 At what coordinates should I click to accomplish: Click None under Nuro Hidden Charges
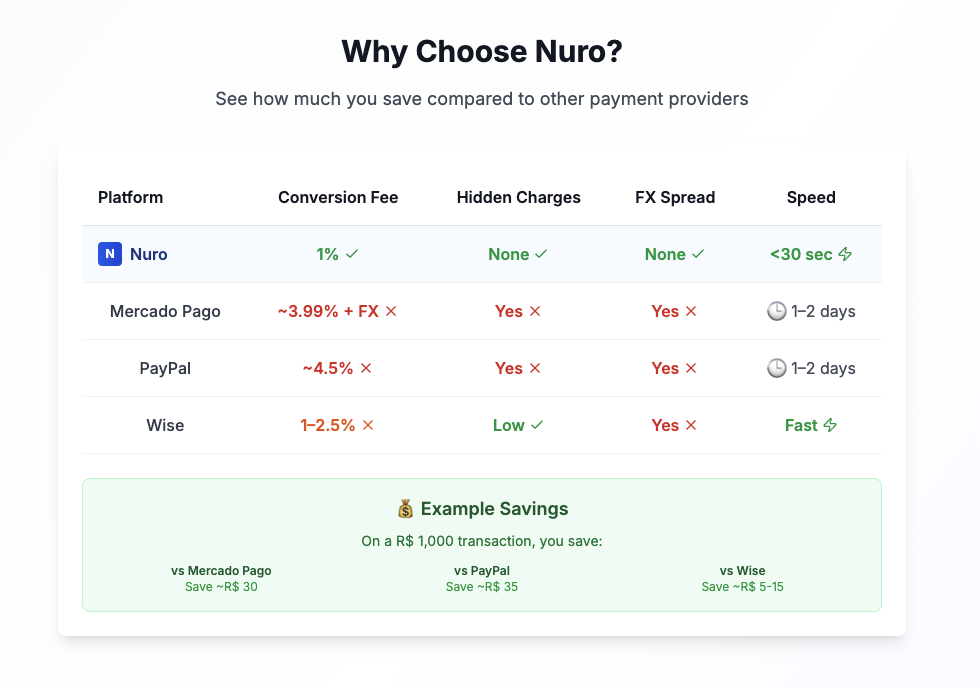509,254
